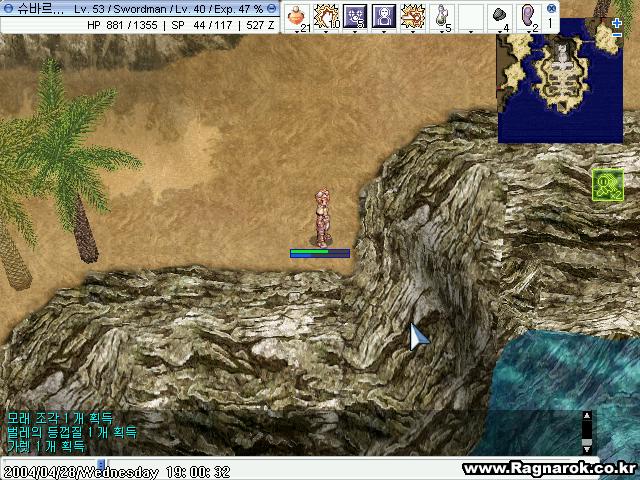The height and width of the screenshot is (480, 640).
Task: Use the white potion bottle in the hotkey bar
Action: coord(441,16)
